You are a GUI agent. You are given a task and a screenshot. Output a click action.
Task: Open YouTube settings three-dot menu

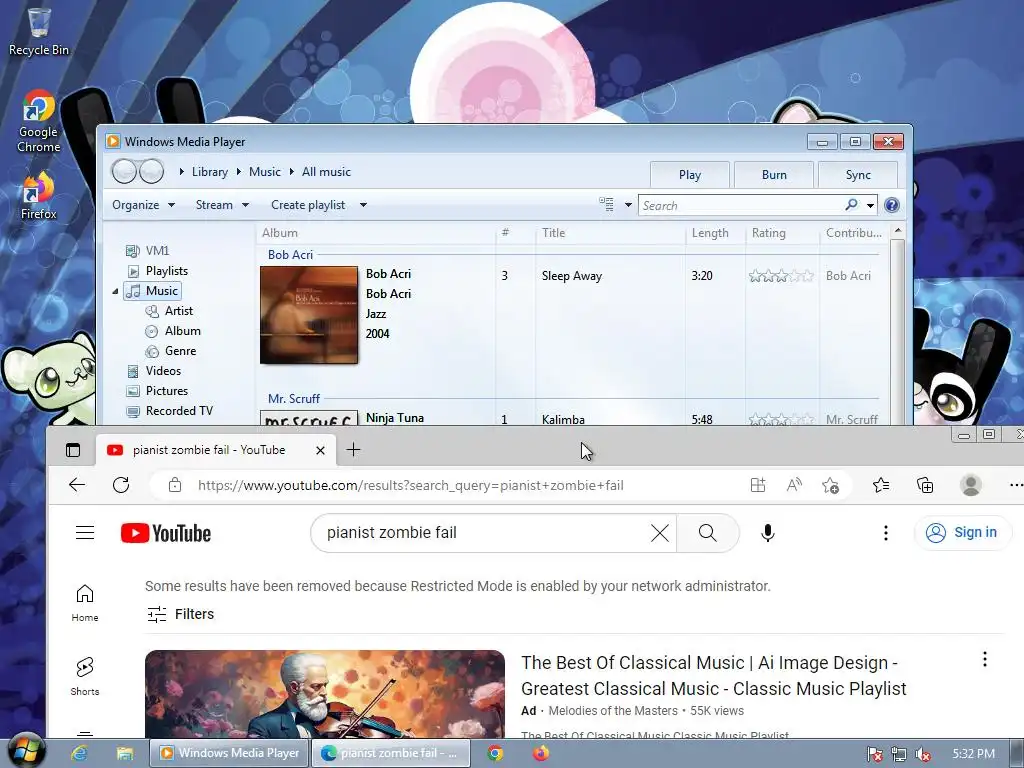point(886,533)
